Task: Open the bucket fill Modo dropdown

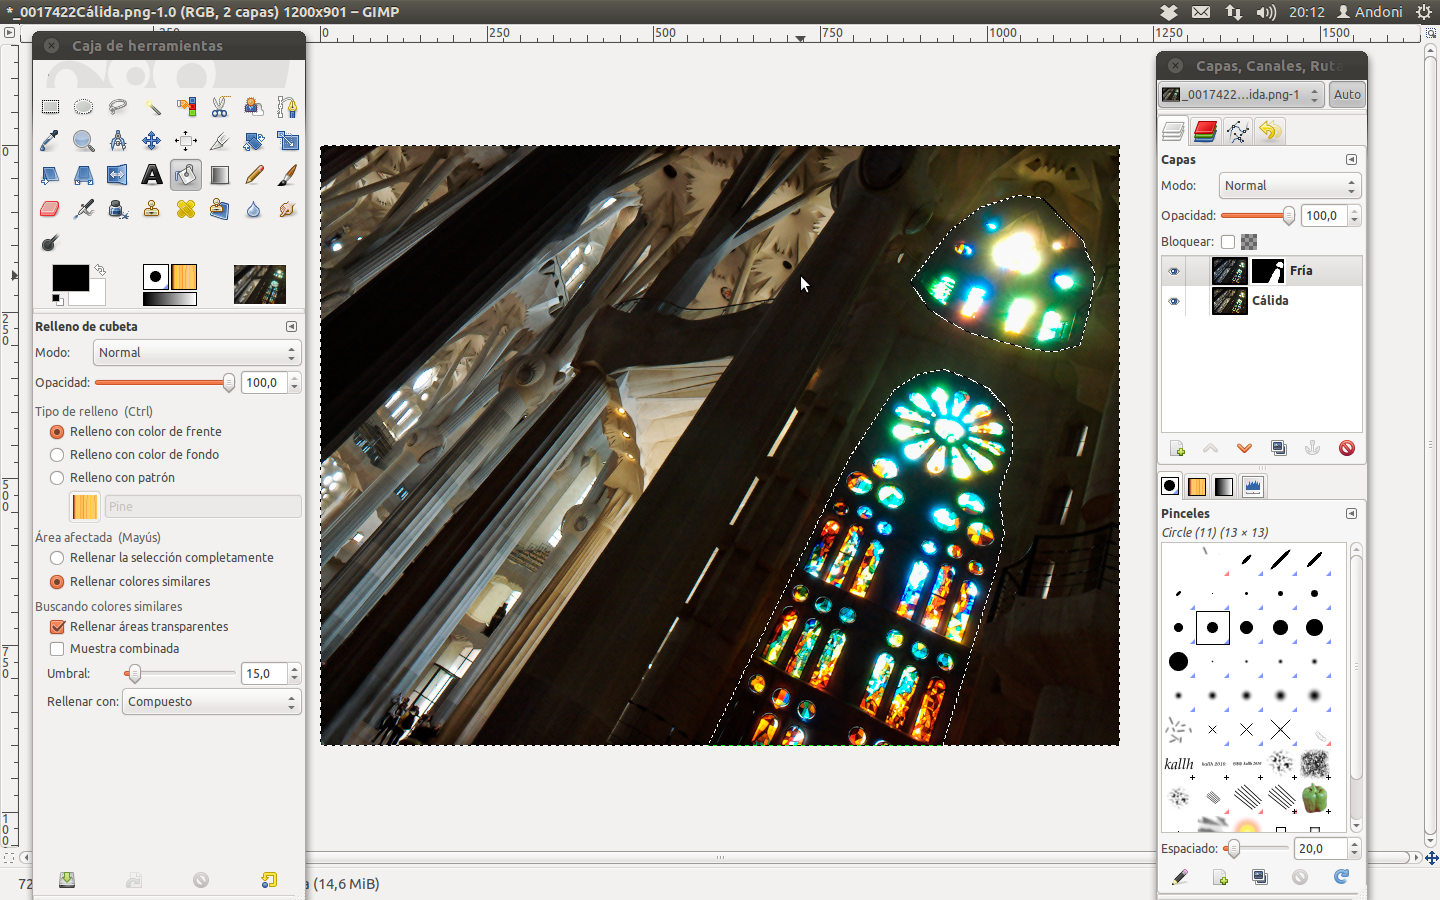Action: pyautogui.click(x=197, y=353)
